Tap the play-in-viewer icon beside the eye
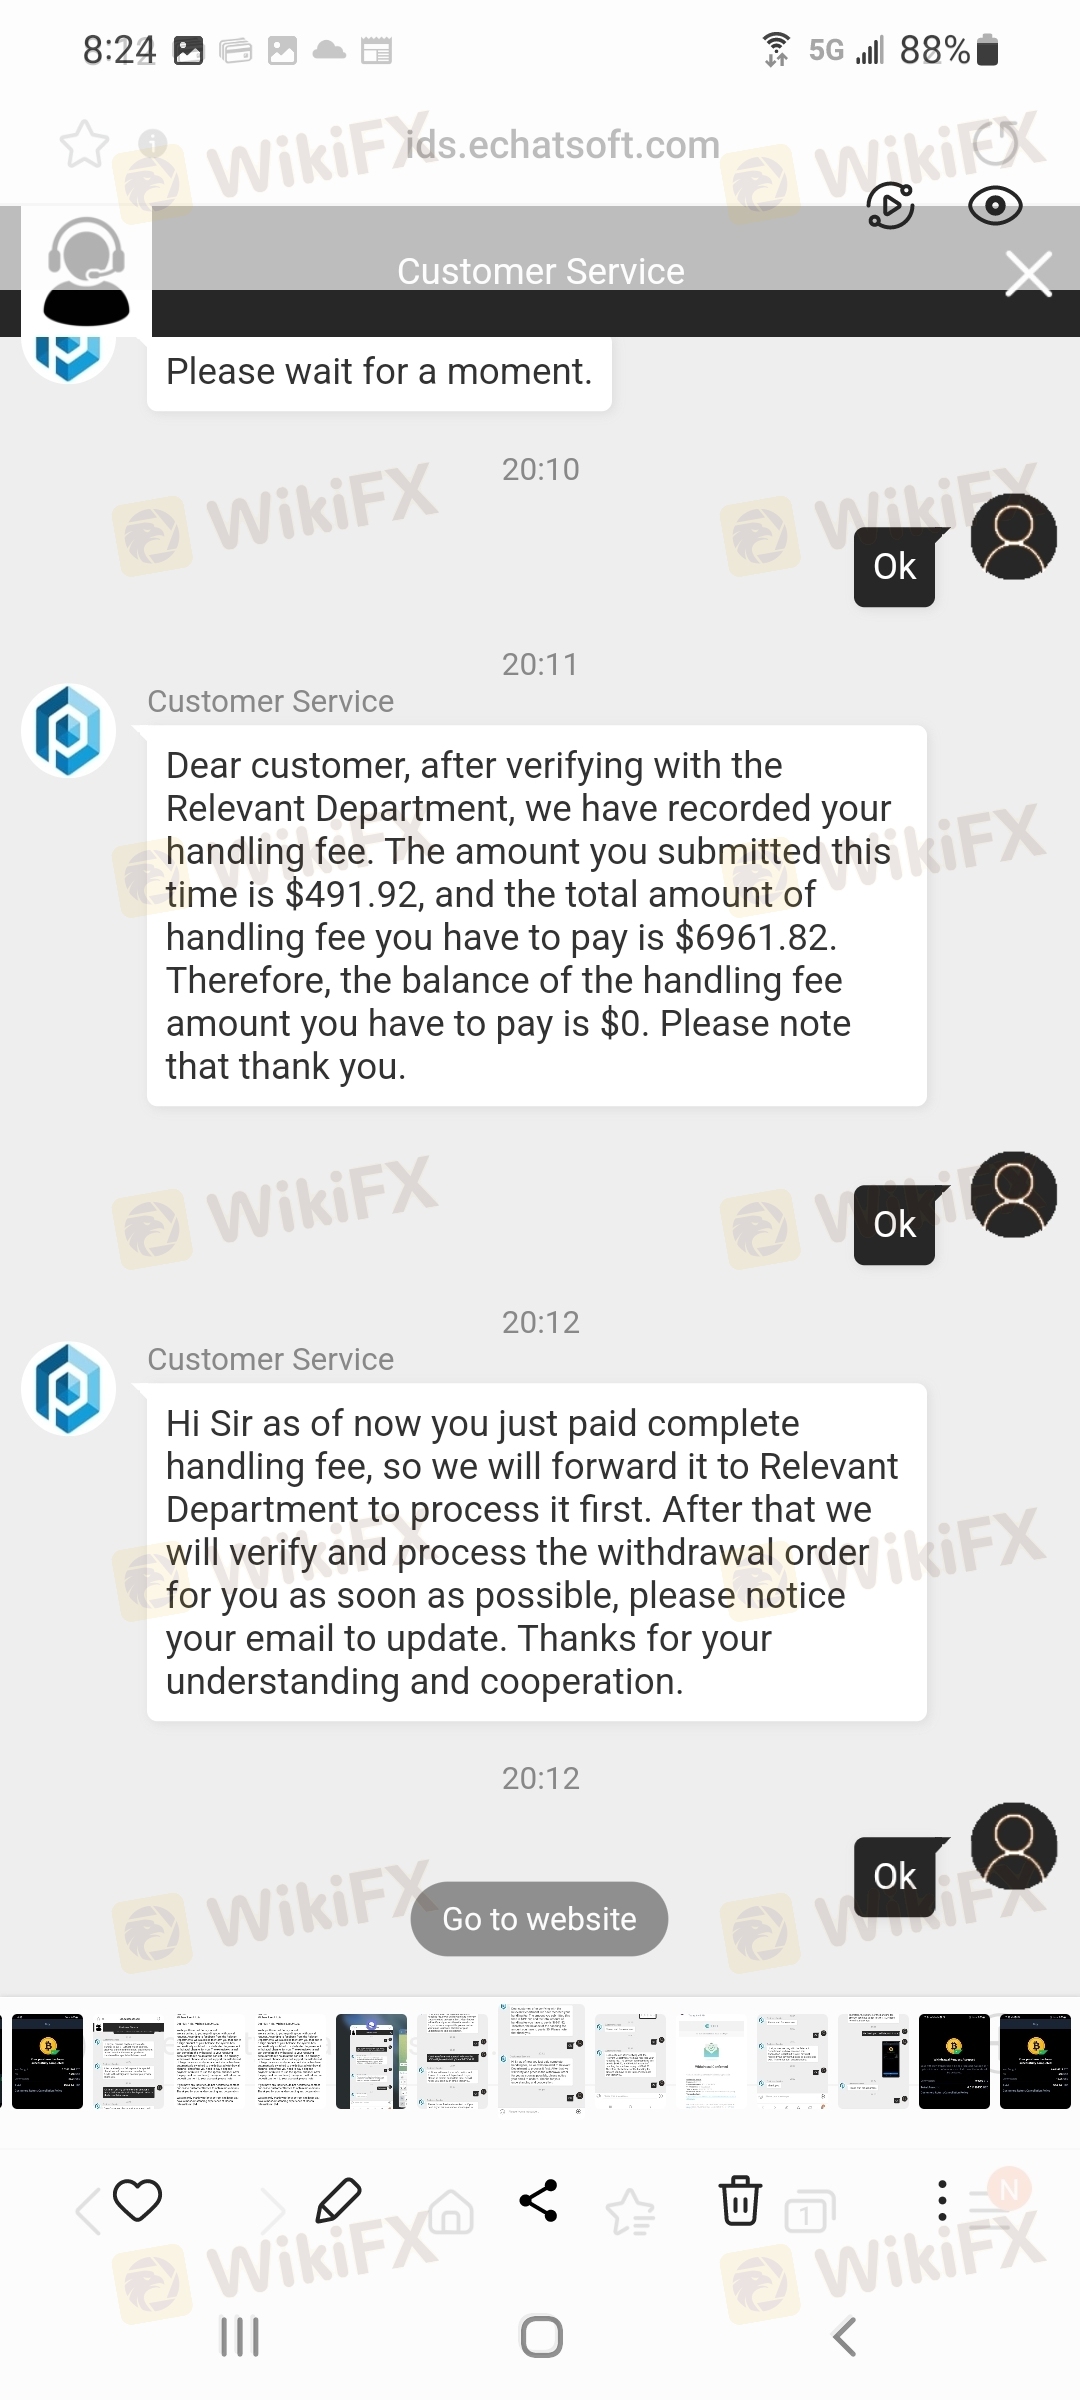 point(890,206)
